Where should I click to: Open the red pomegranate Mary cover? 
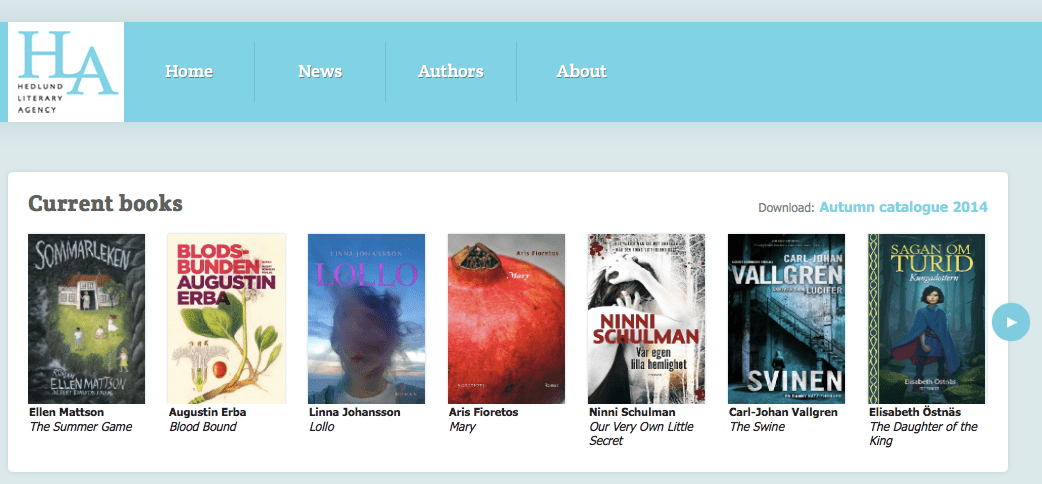coord(506,318)
